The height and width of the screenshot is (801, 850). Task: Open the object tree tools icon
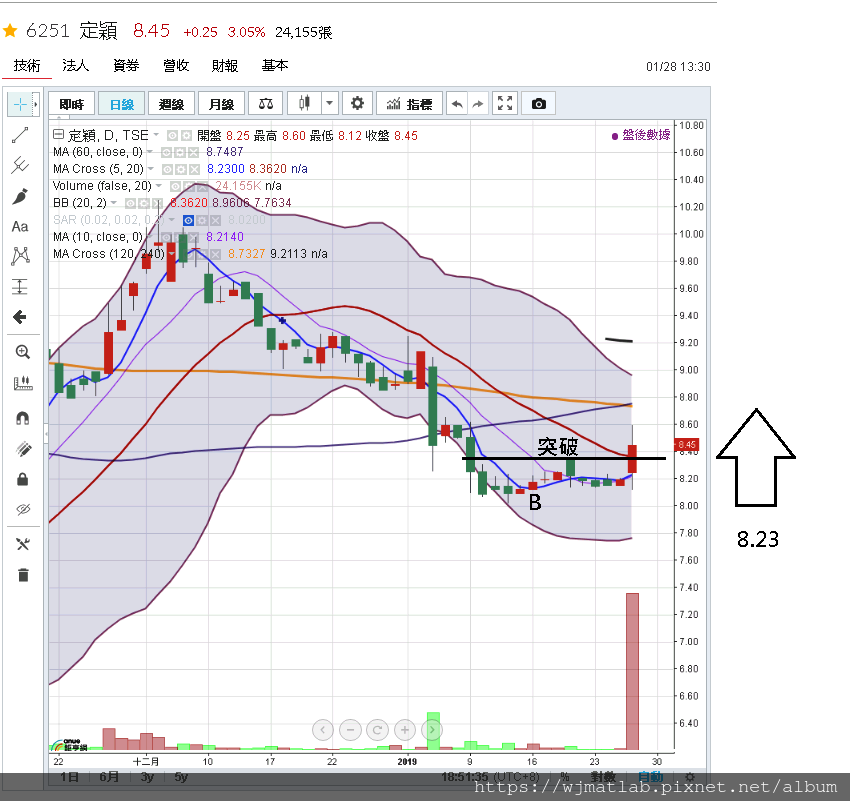tap(22, 544)
